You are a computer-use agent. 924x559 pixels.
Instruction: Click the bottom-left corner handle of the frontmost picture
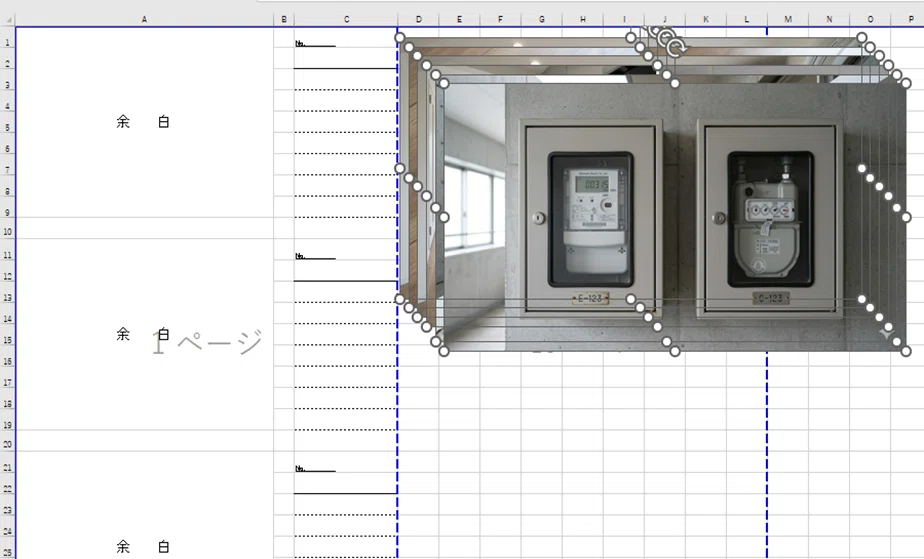point(444,351)
